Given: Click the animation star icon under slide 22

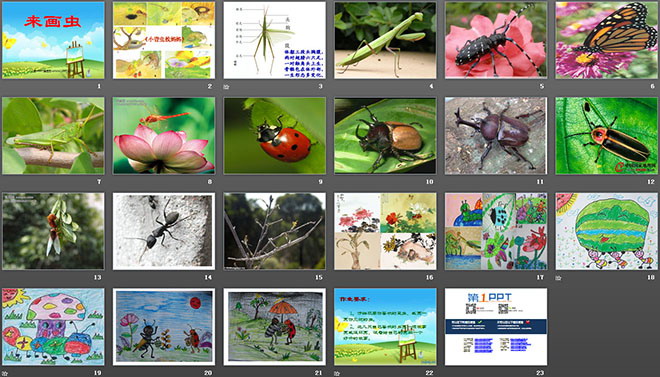Looking at the screenshot, I should click(x=337, y=373).
